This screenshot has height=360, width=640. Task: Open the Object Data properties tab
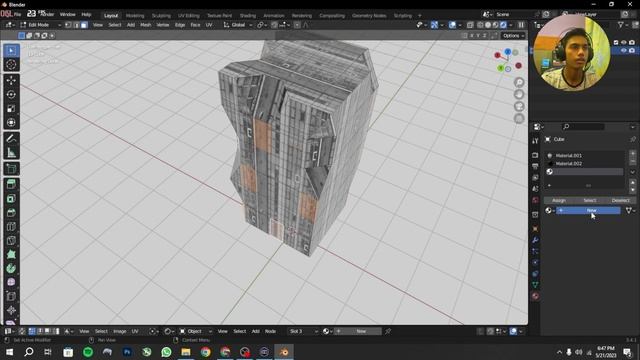(535, 285)
